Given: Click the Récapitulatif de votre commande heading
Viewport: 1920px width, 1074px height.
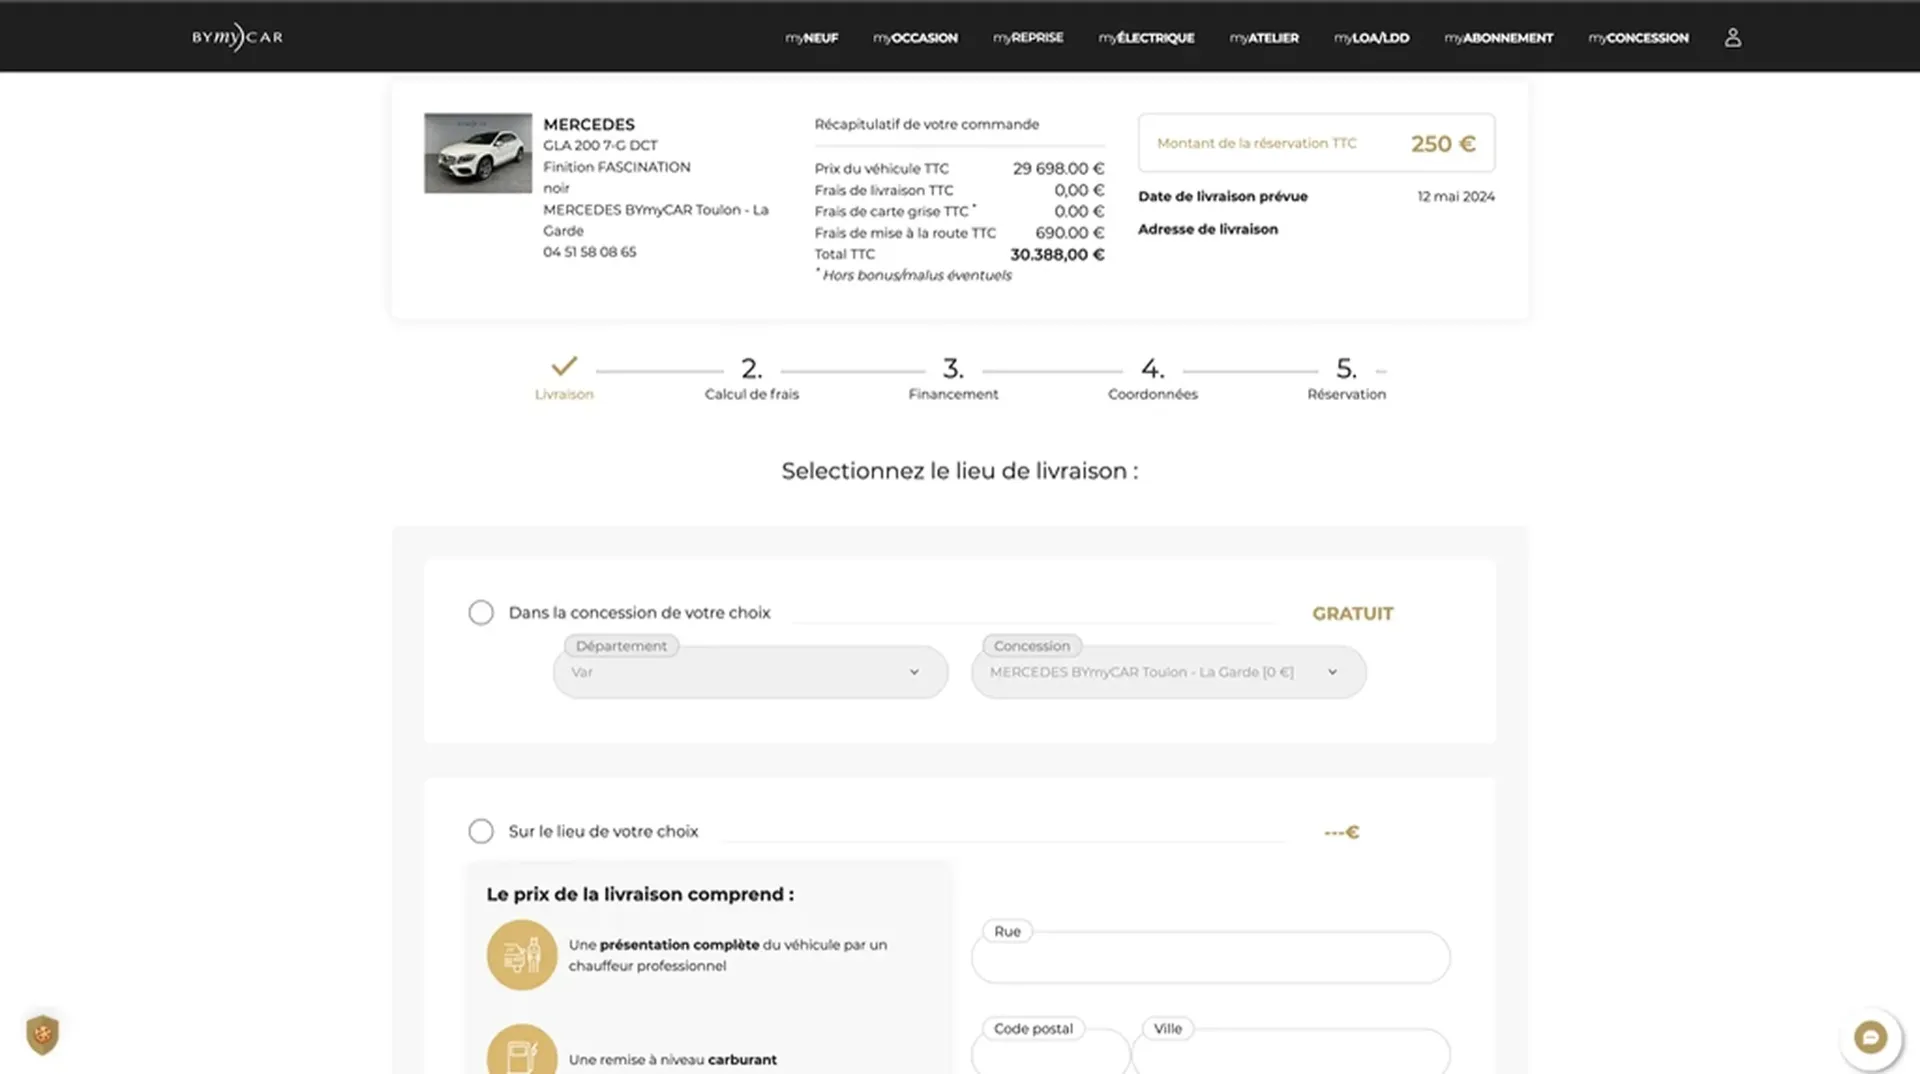Looking at the screenshot, I should (926, 124).
